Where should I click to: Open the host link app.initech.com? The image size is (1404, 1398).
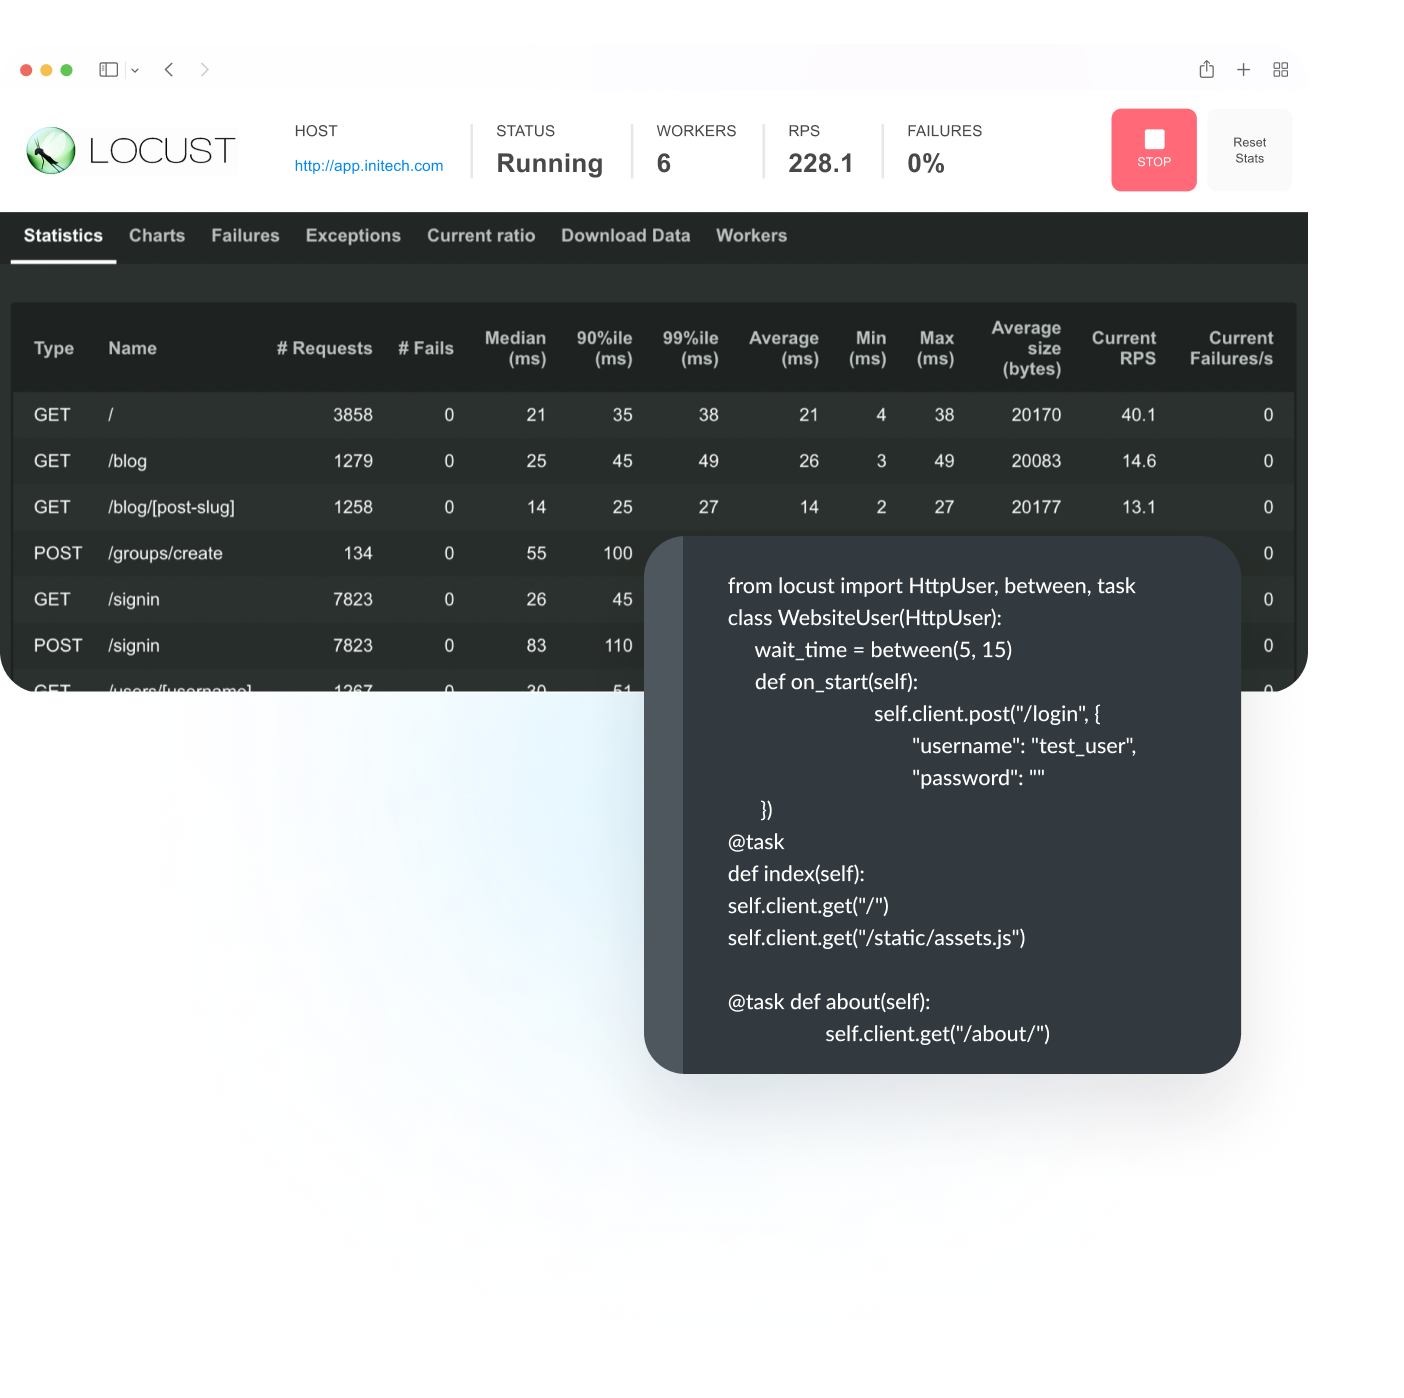click(x=368, y=166)
